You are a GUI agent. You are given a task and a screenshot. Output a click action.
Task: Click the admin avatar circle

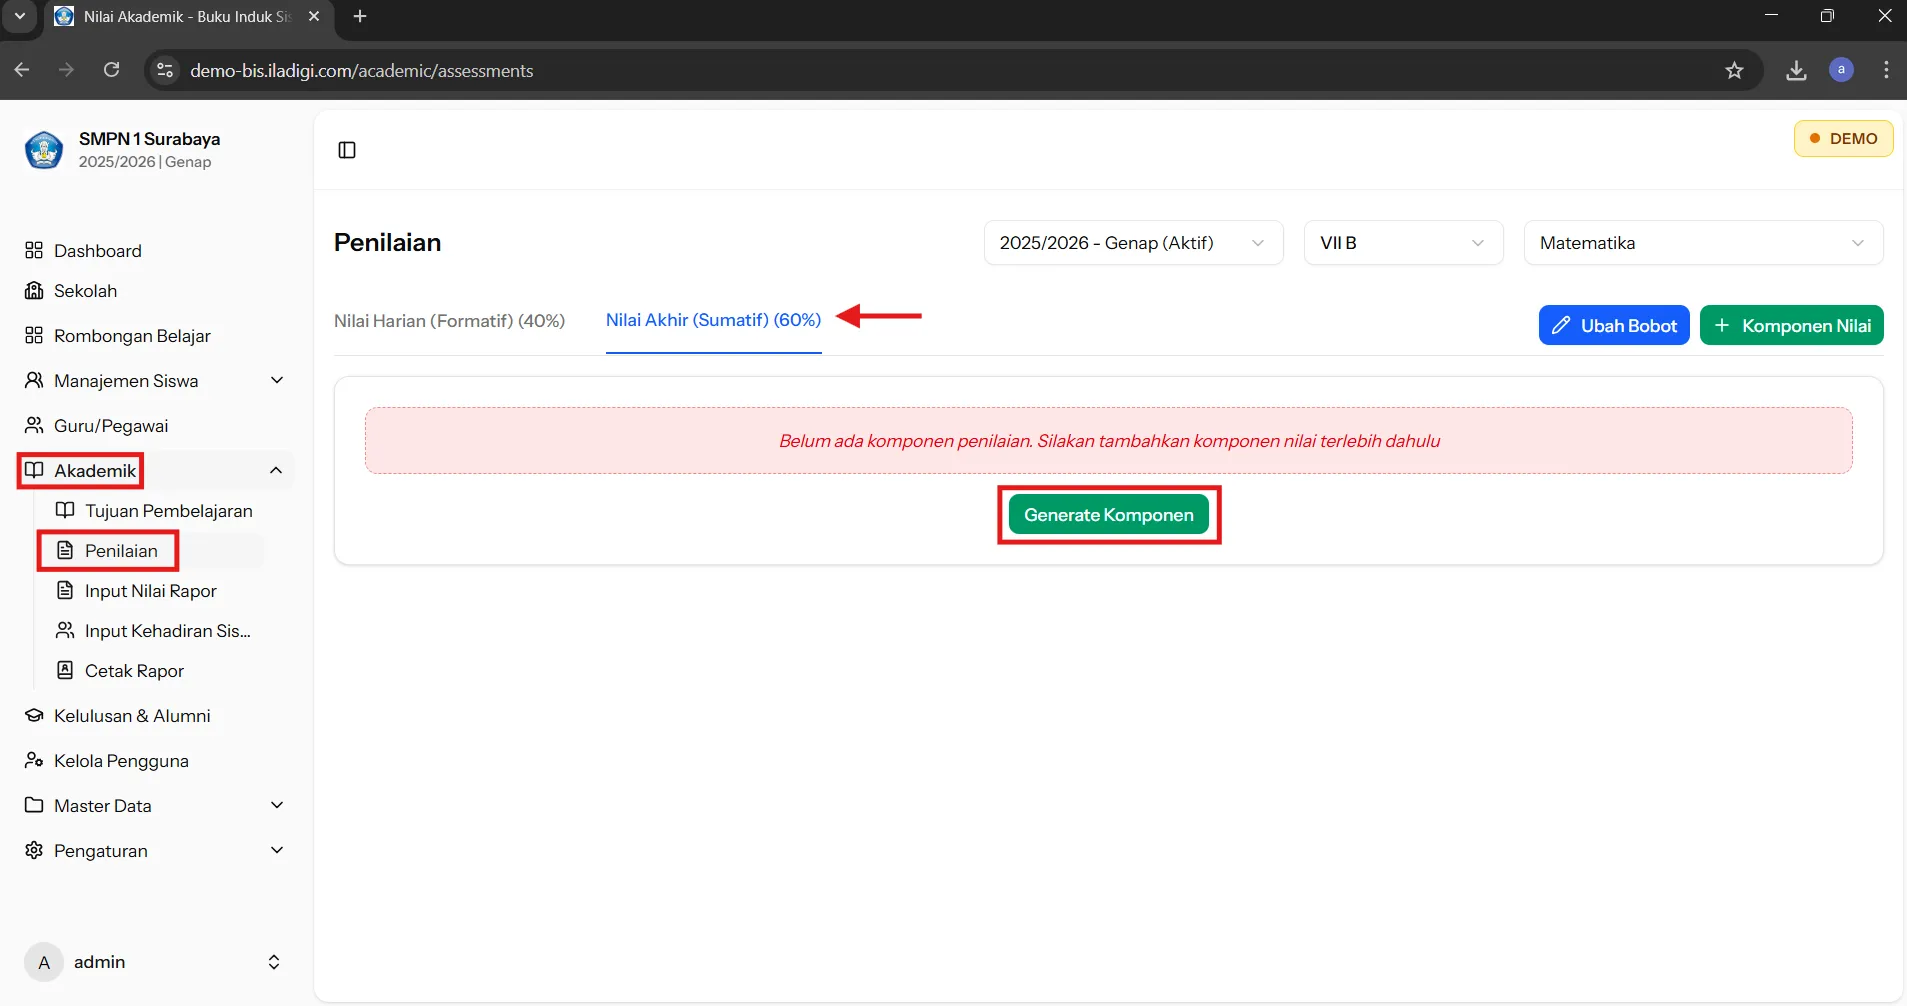(x=44, y=962)
